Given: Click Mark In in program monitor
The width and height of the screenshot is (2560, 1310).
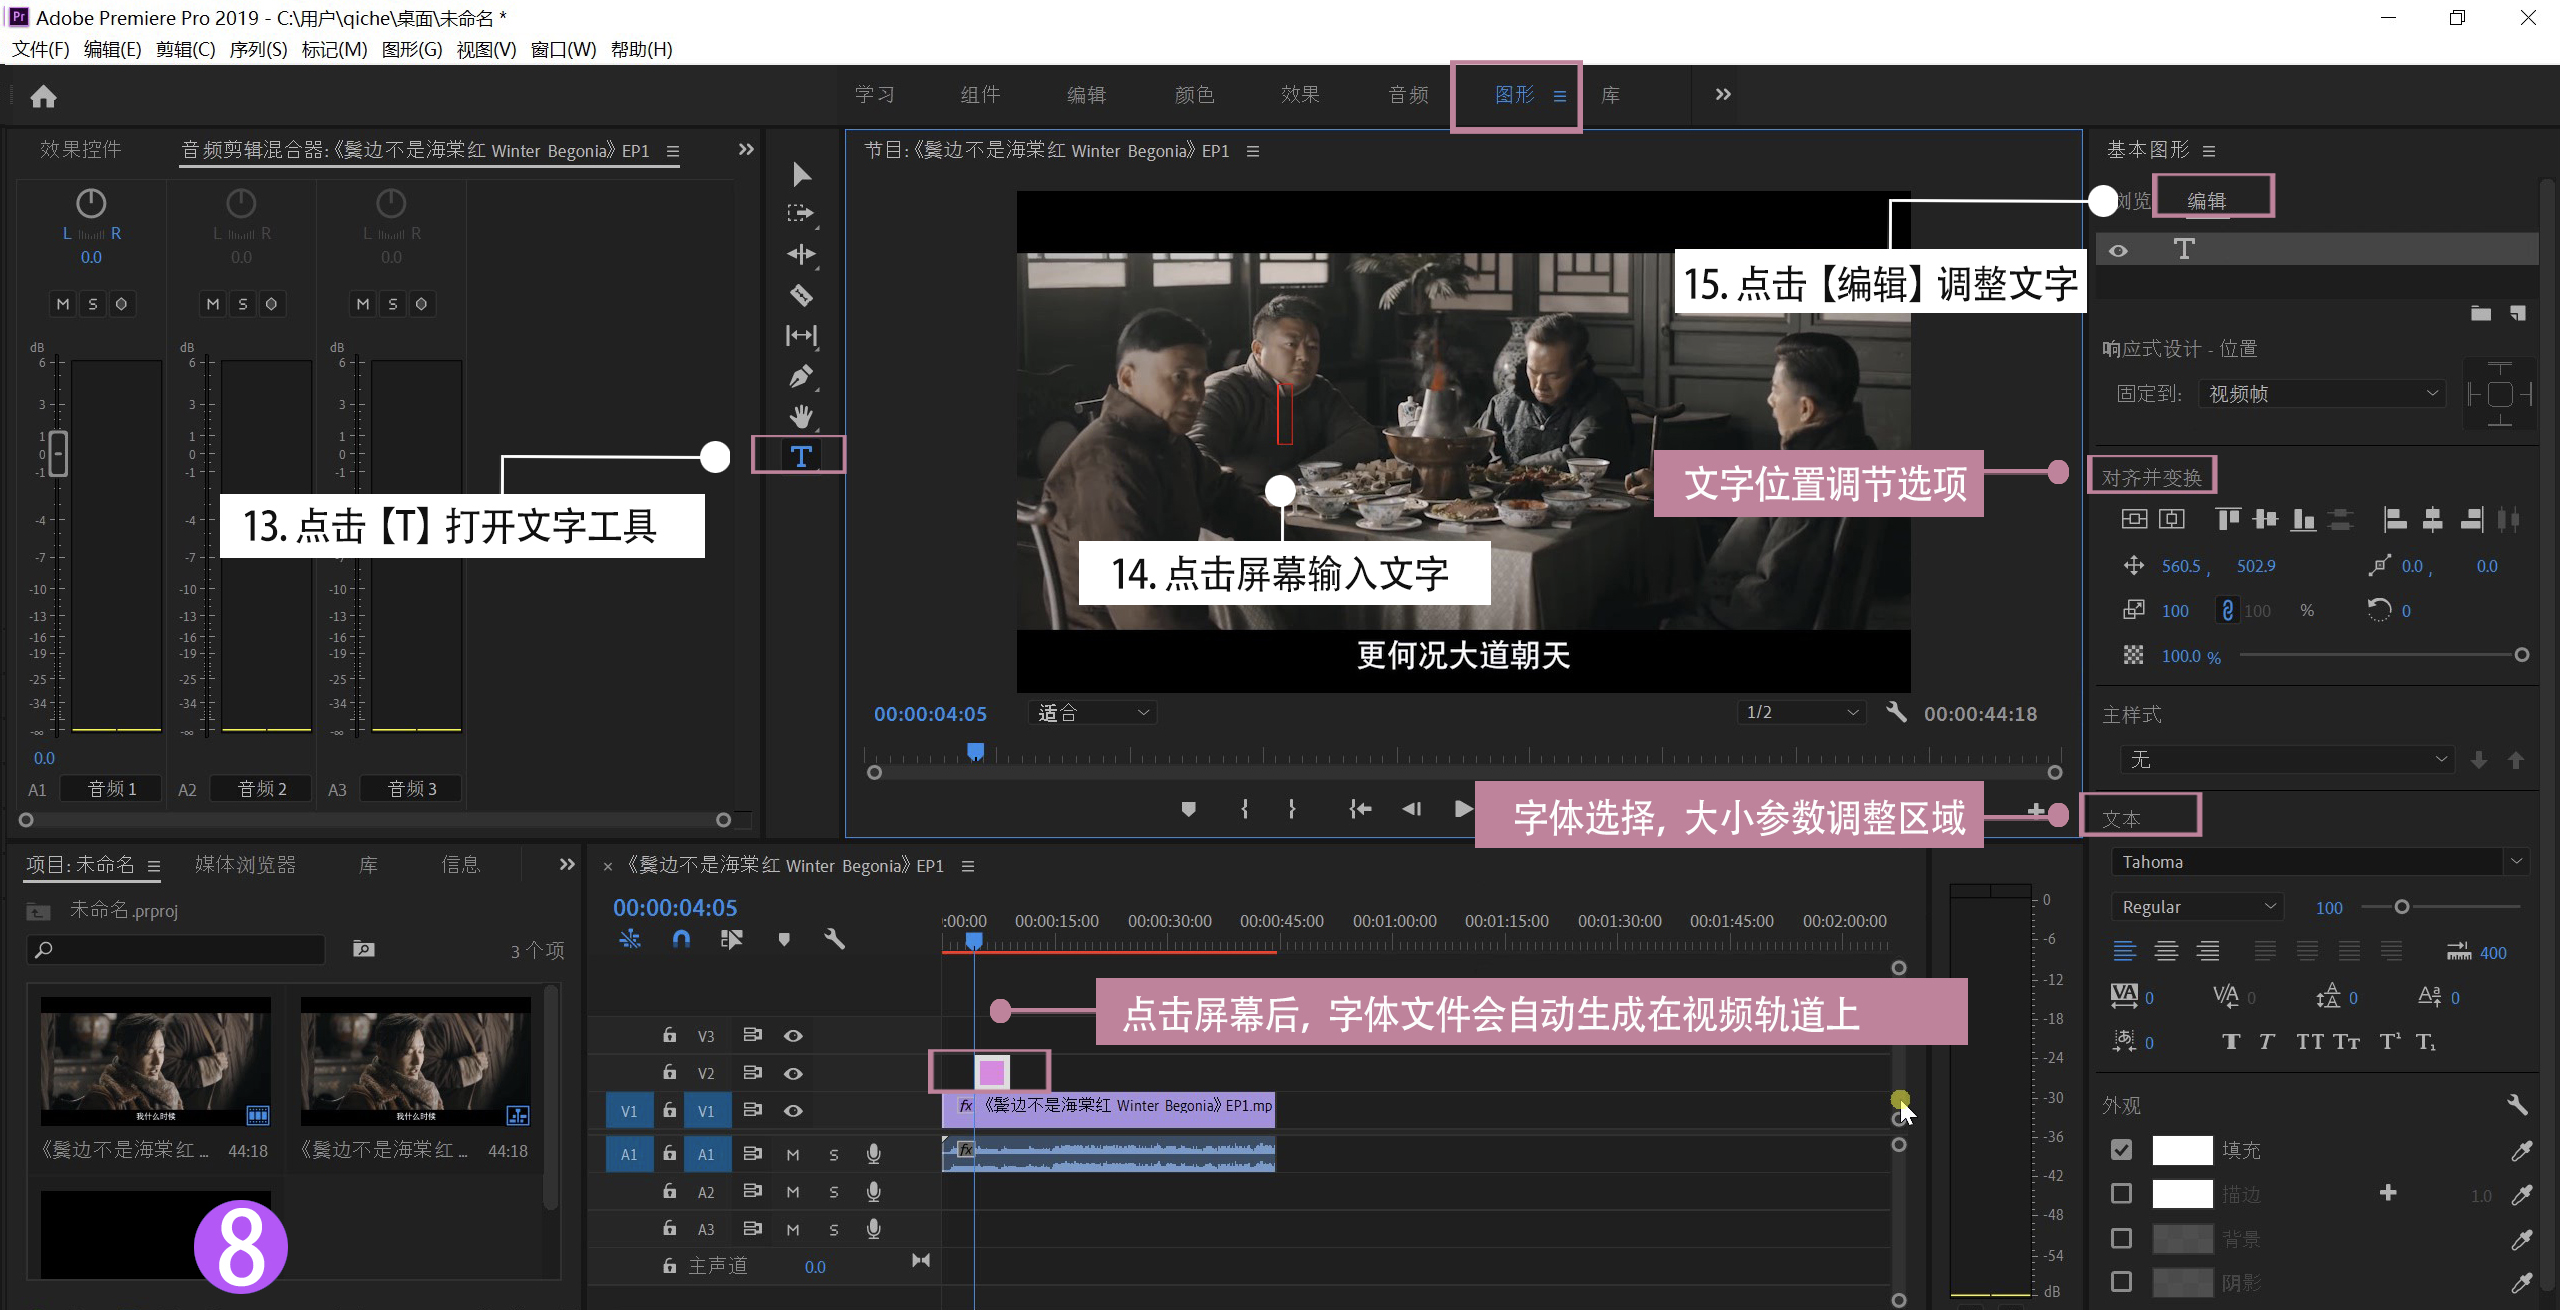Looking at the screenshot, I should point(1244,809).
